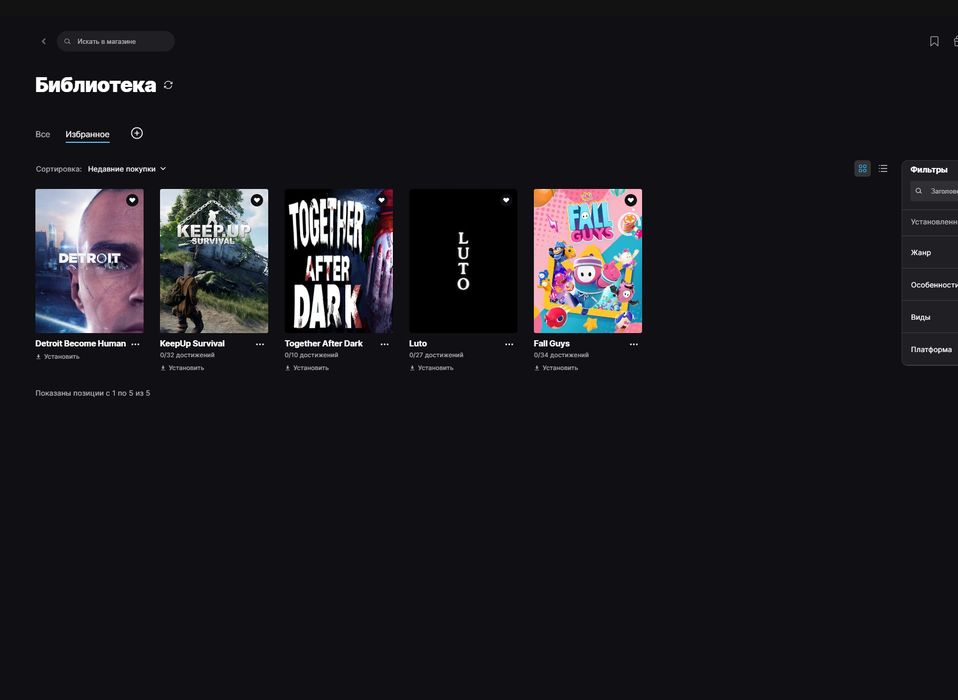Click KeepUp Survival 0/32 достижений
Image resolution: width=958 pixels, height=700 pixels.
pyautogui.click(x=187, y=355)
